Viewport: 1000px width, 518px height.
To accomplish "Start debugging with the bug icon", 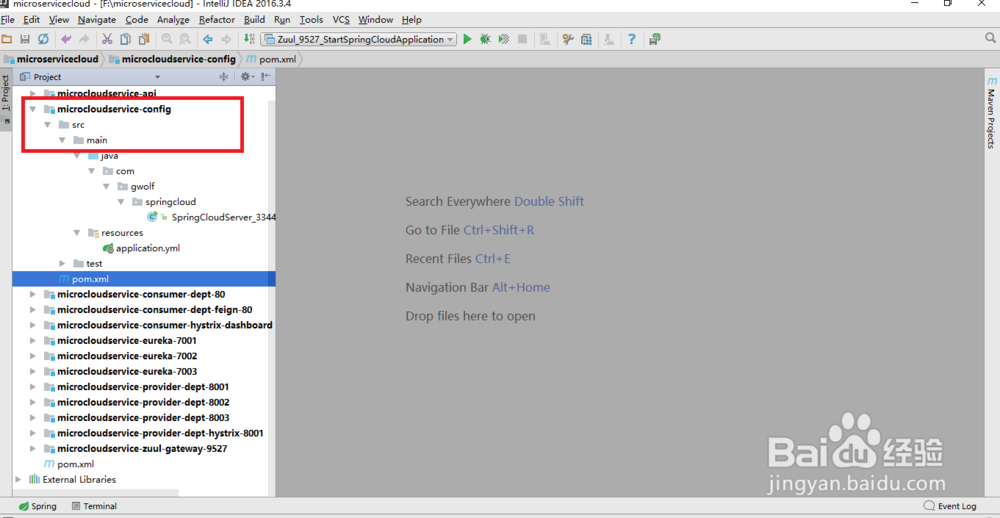I will pos(485,40).
